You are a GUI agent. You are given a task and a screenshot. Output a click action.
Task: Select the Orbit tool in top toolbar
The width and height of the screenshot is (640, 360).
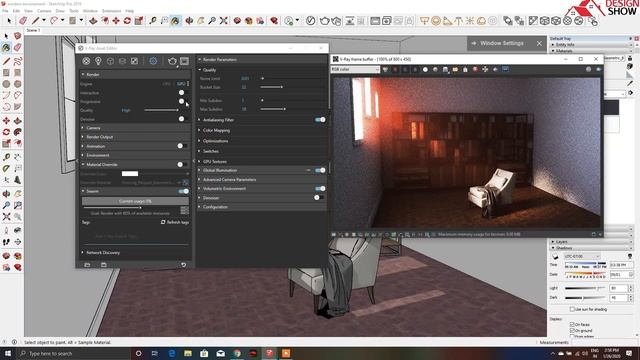point(189,20)
